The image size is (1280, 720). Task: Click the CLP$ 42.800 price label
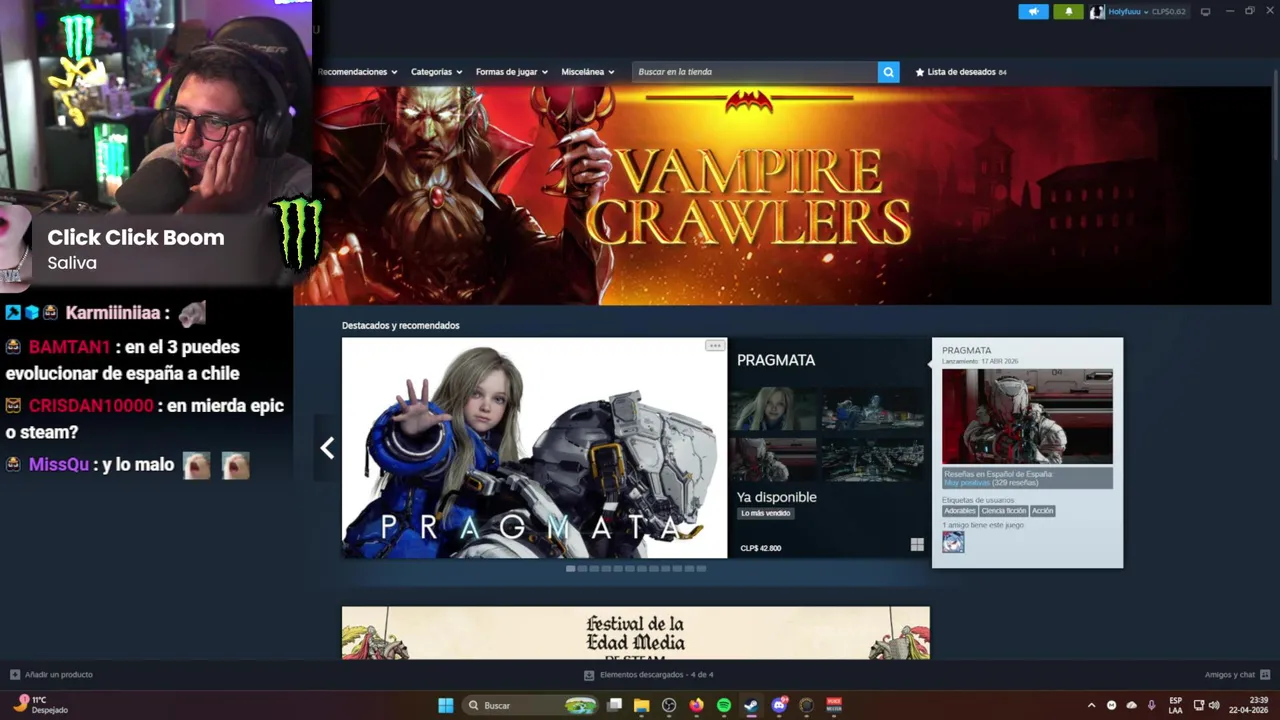point(761,548)
